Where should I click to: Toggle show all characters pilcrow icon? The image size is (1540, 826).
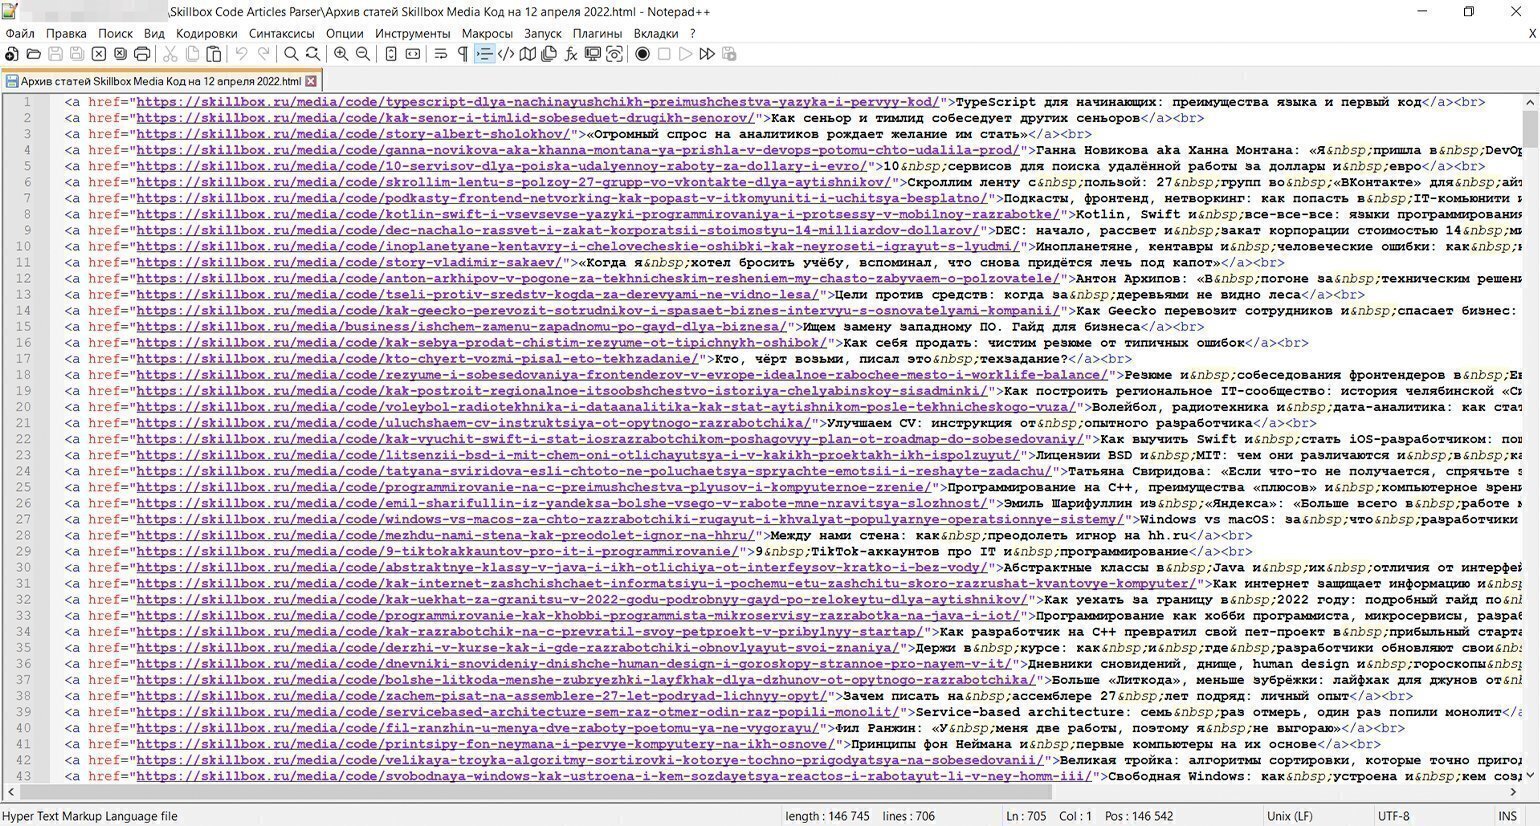pyautogui.click(x=462, y=54)
